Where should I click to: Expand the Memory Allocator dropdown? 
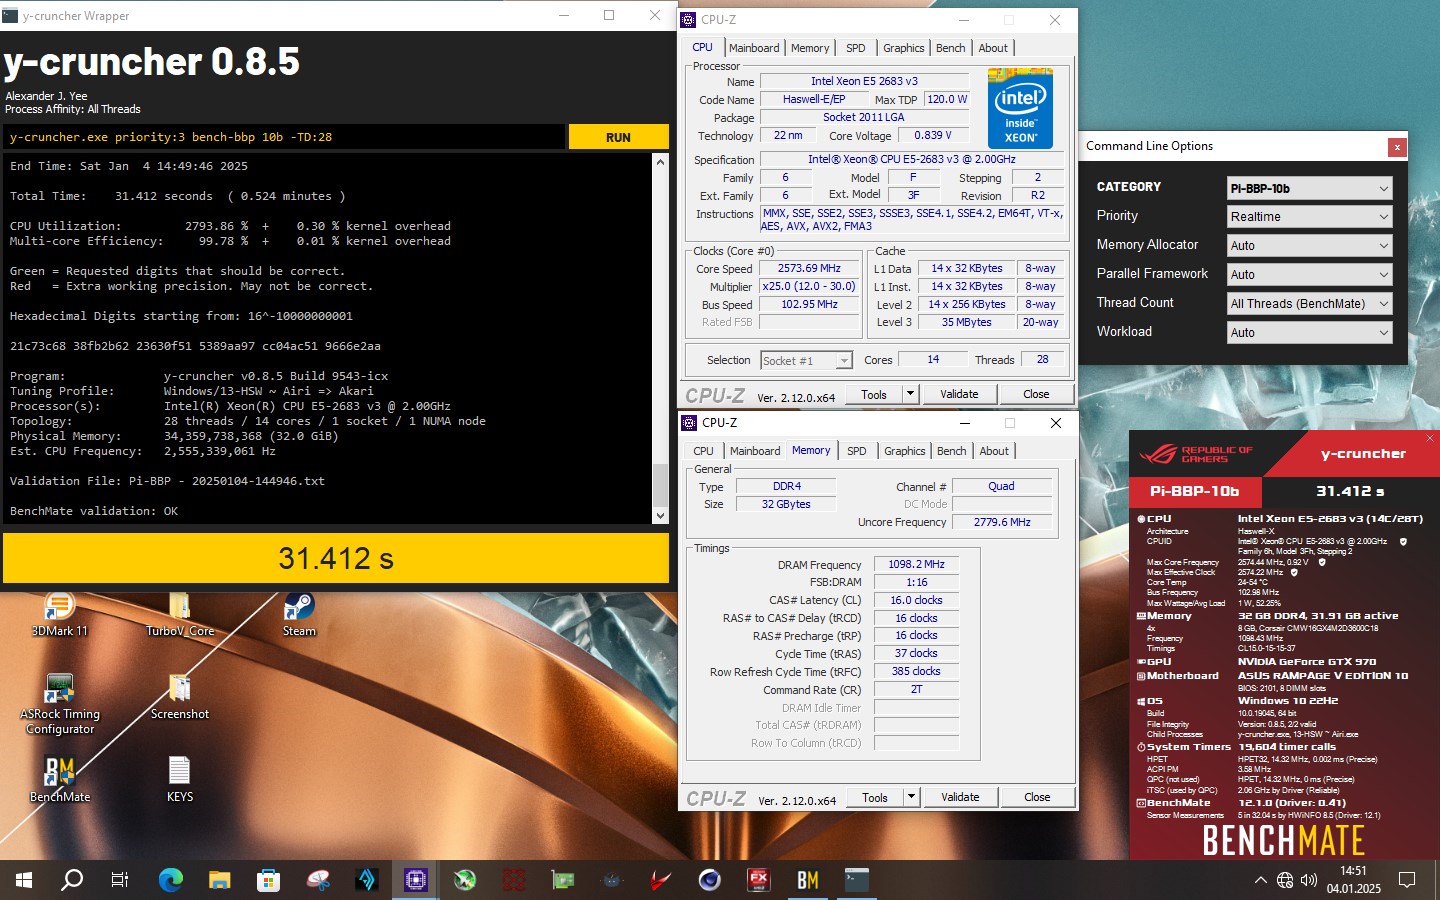tap(1310, 245)
